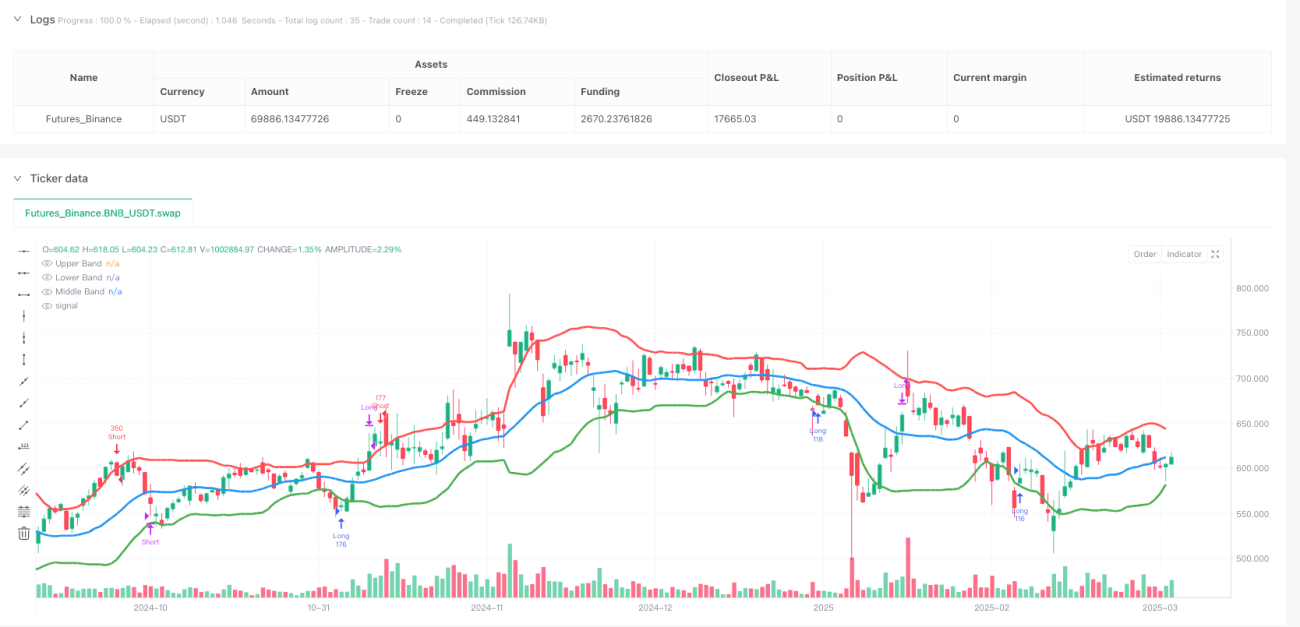Click the Futures_Binance row name cell
The image size is (1300, 627).
[84, 119]
